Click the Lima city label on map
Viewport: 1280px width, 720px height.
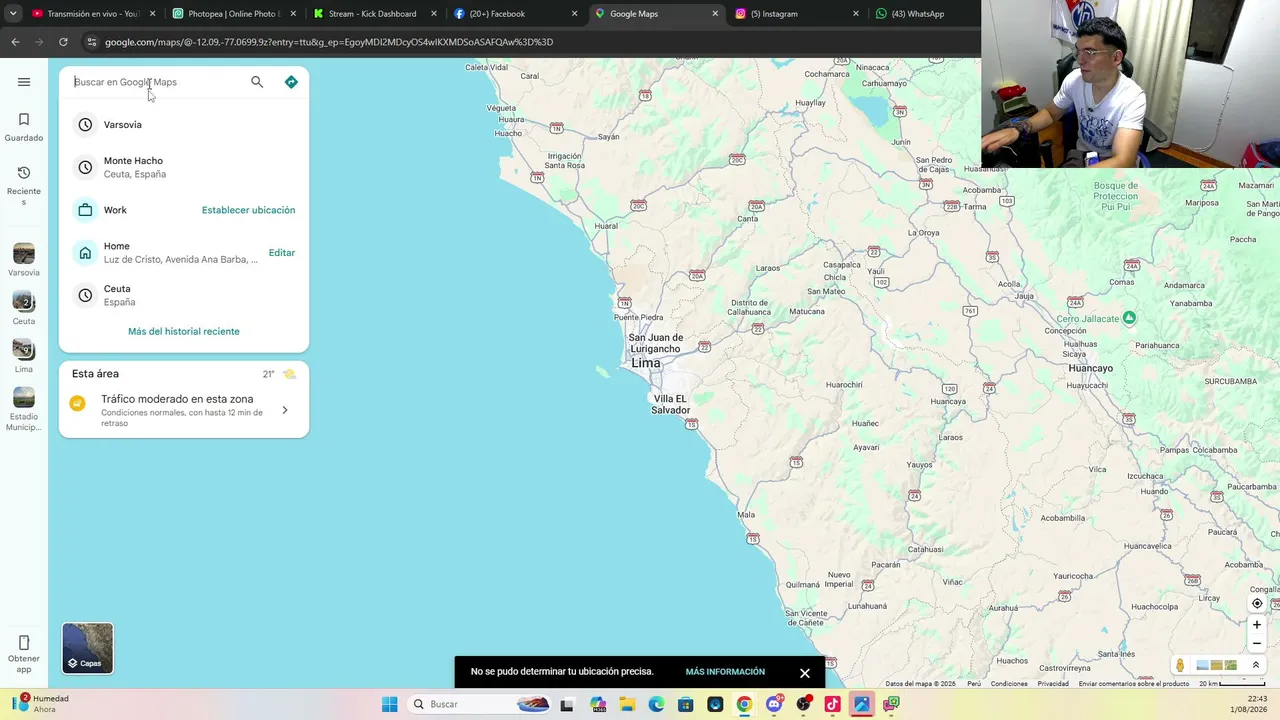tap(646, 363)
